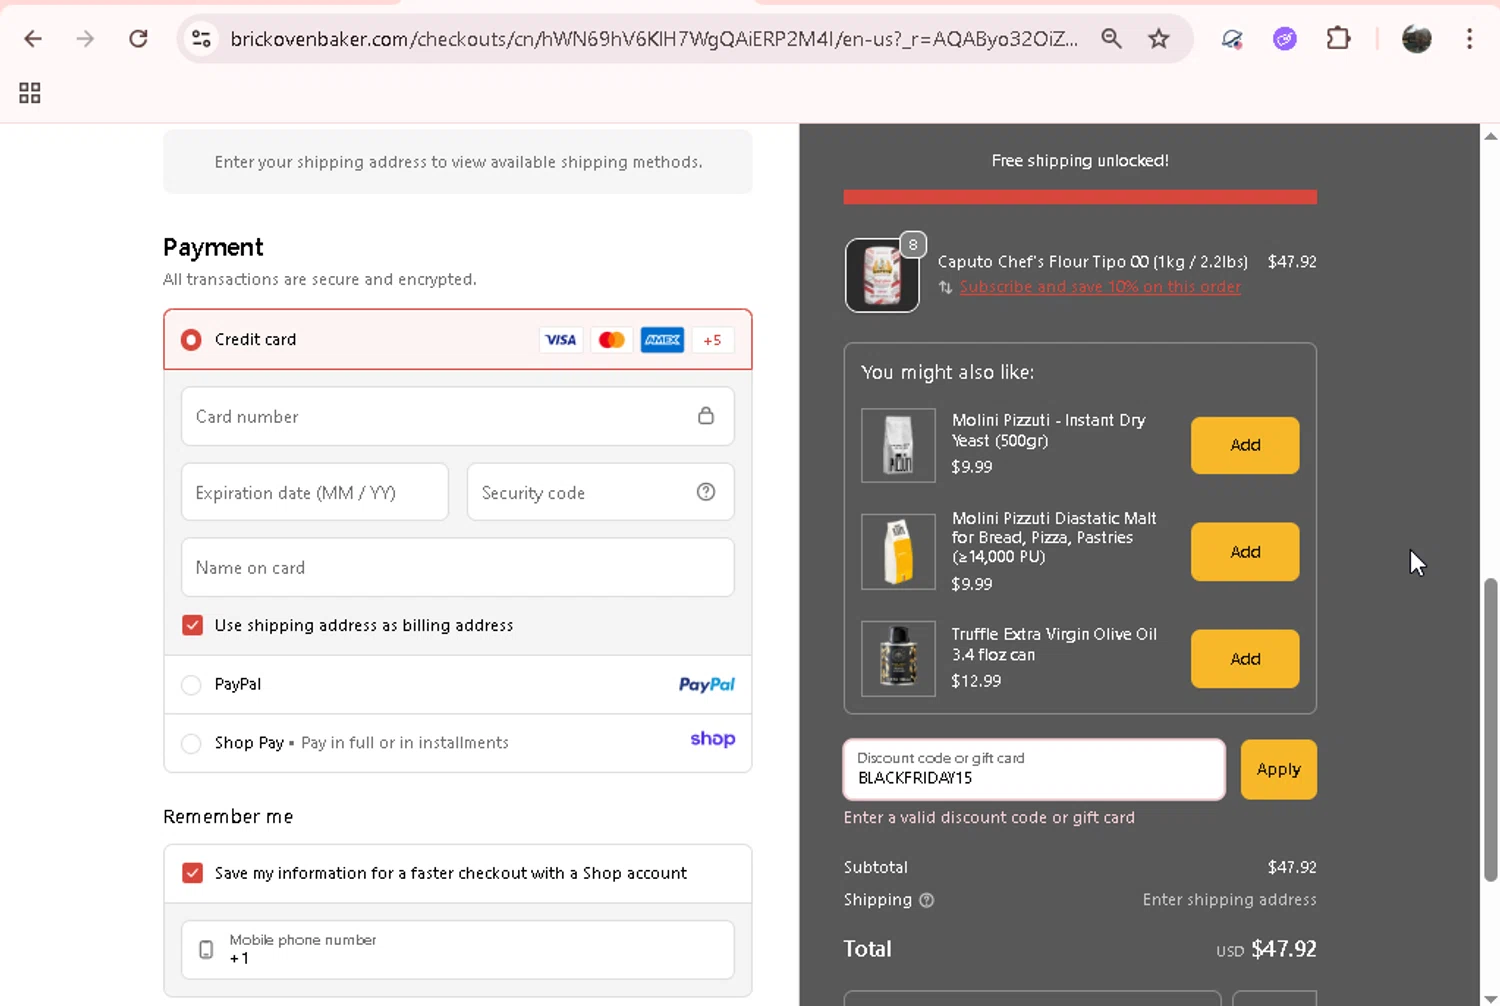Click the red free shipping progress bar
This screenshot has height=1006, width=1500.
pos(1080,197)
